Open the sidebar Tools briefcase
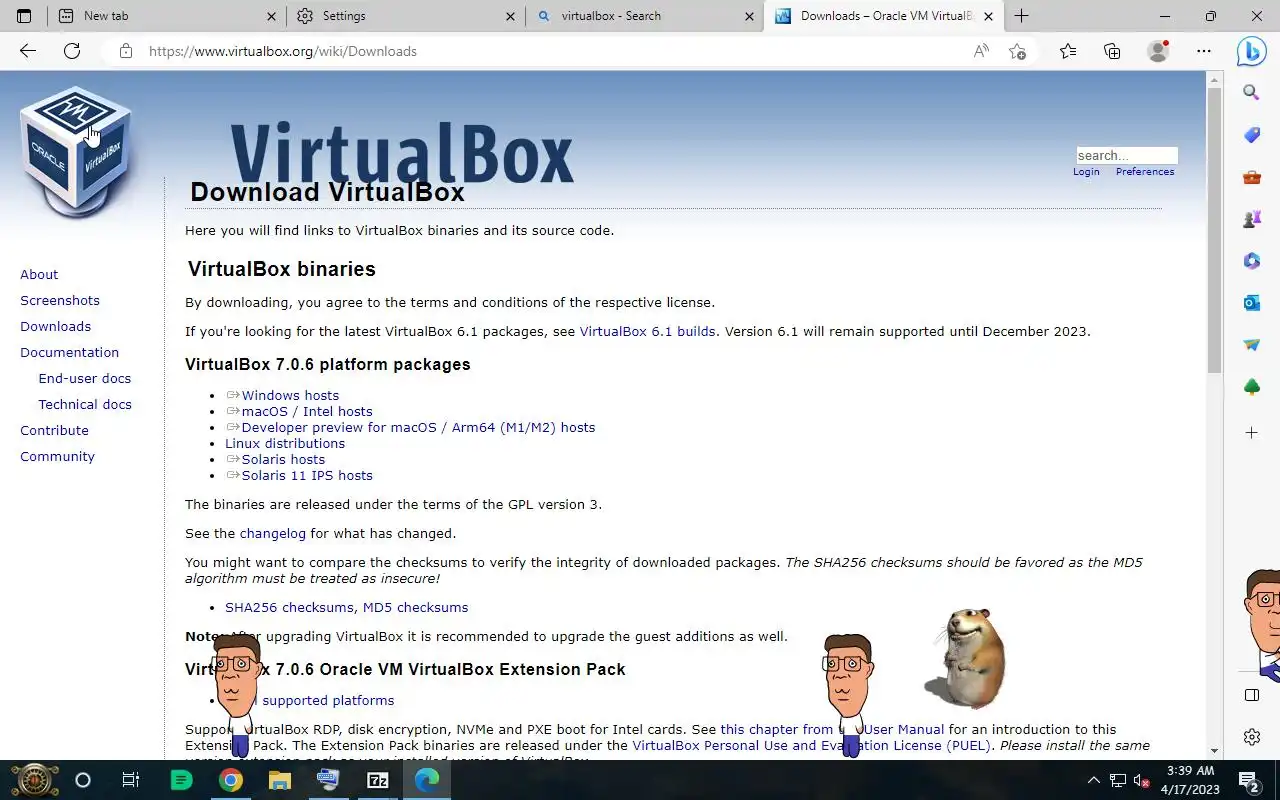 pyautogui.click(x=1251, y=178)
